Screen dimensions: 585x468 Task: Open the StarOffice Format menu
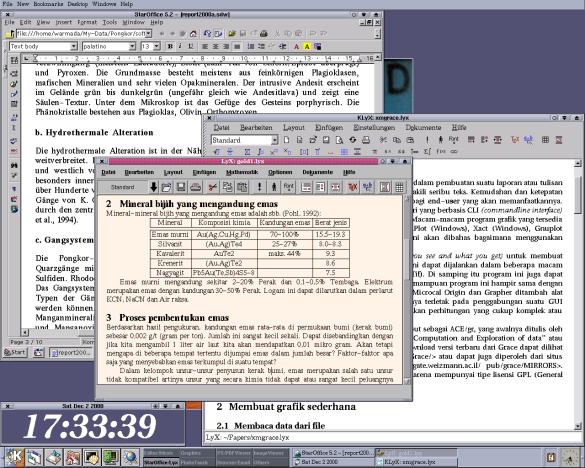click(x=87, y=22)
